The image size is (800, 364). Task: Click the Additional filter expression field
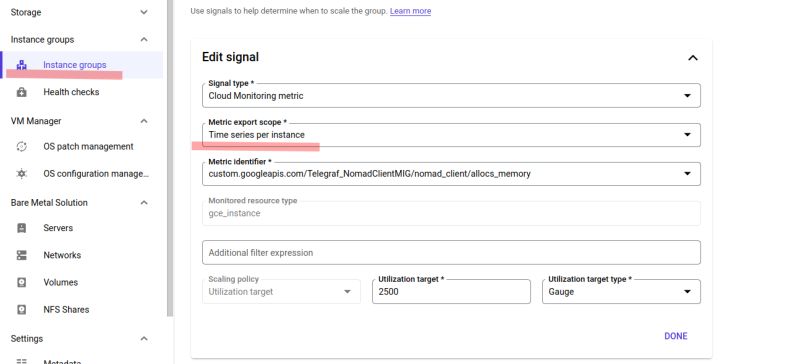pos(451,253)
